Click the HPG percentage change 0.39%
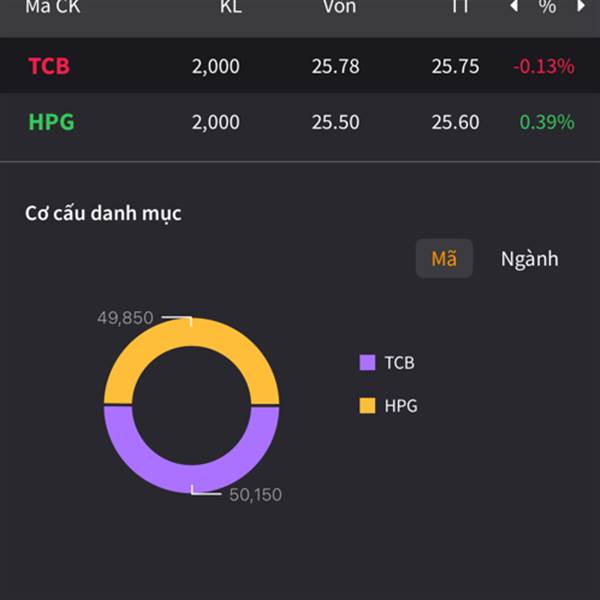Image resolution: width=600 pixels, height=600 pixels. 547,123
